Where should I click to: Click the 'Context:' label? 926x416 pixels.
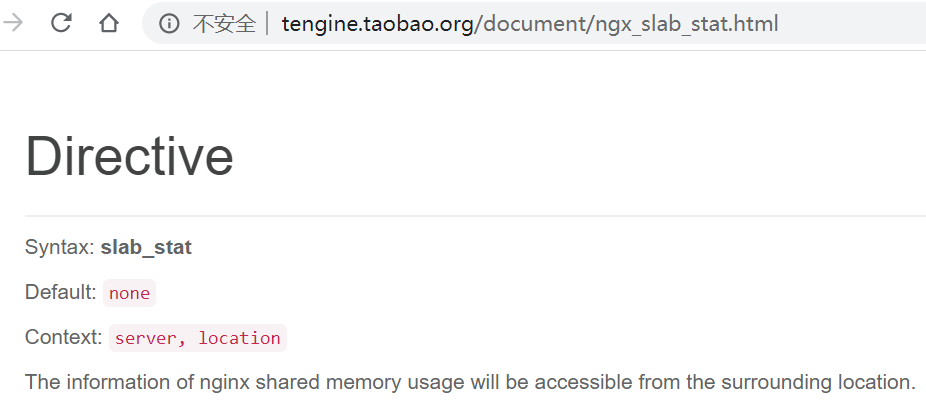point(64,338)
